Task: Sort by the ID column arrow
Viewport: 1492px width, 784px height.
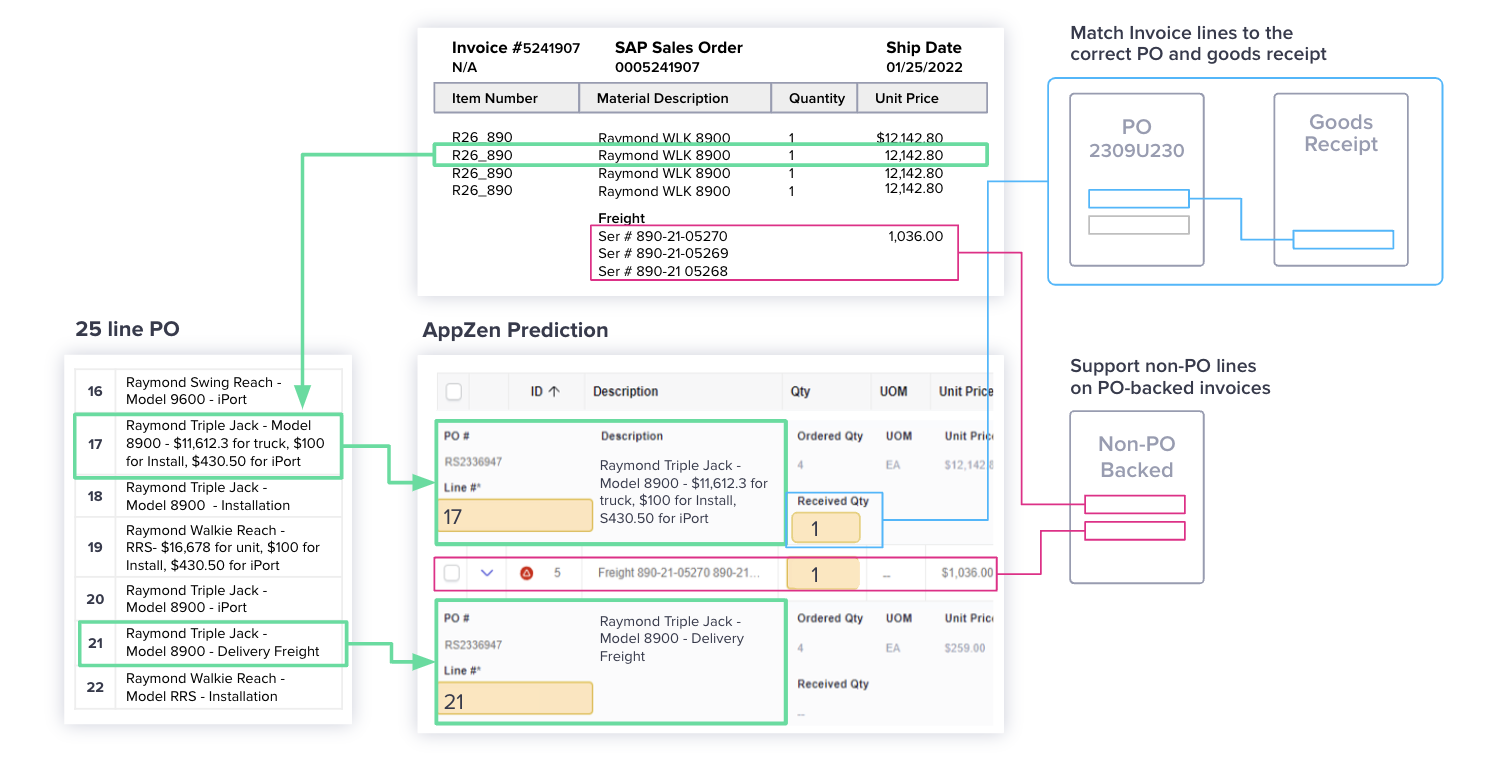Action: [x=554, y=391]
